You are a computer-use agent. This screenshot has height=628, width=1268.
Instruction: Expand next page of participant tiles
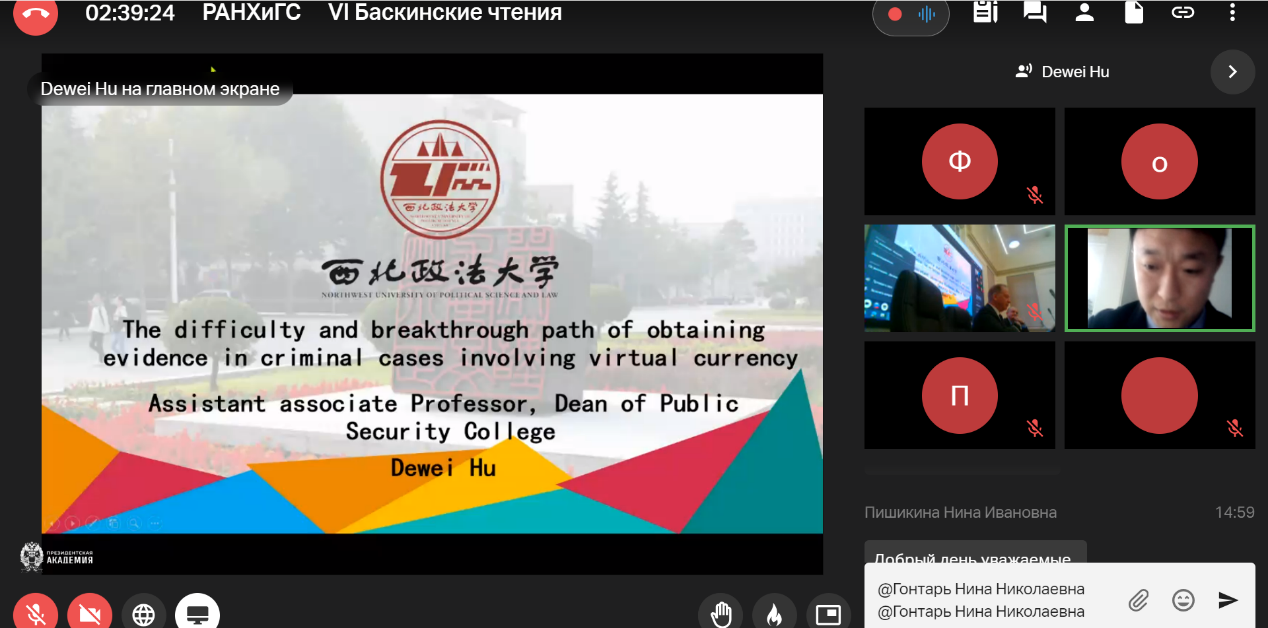tap(1232, 72)
